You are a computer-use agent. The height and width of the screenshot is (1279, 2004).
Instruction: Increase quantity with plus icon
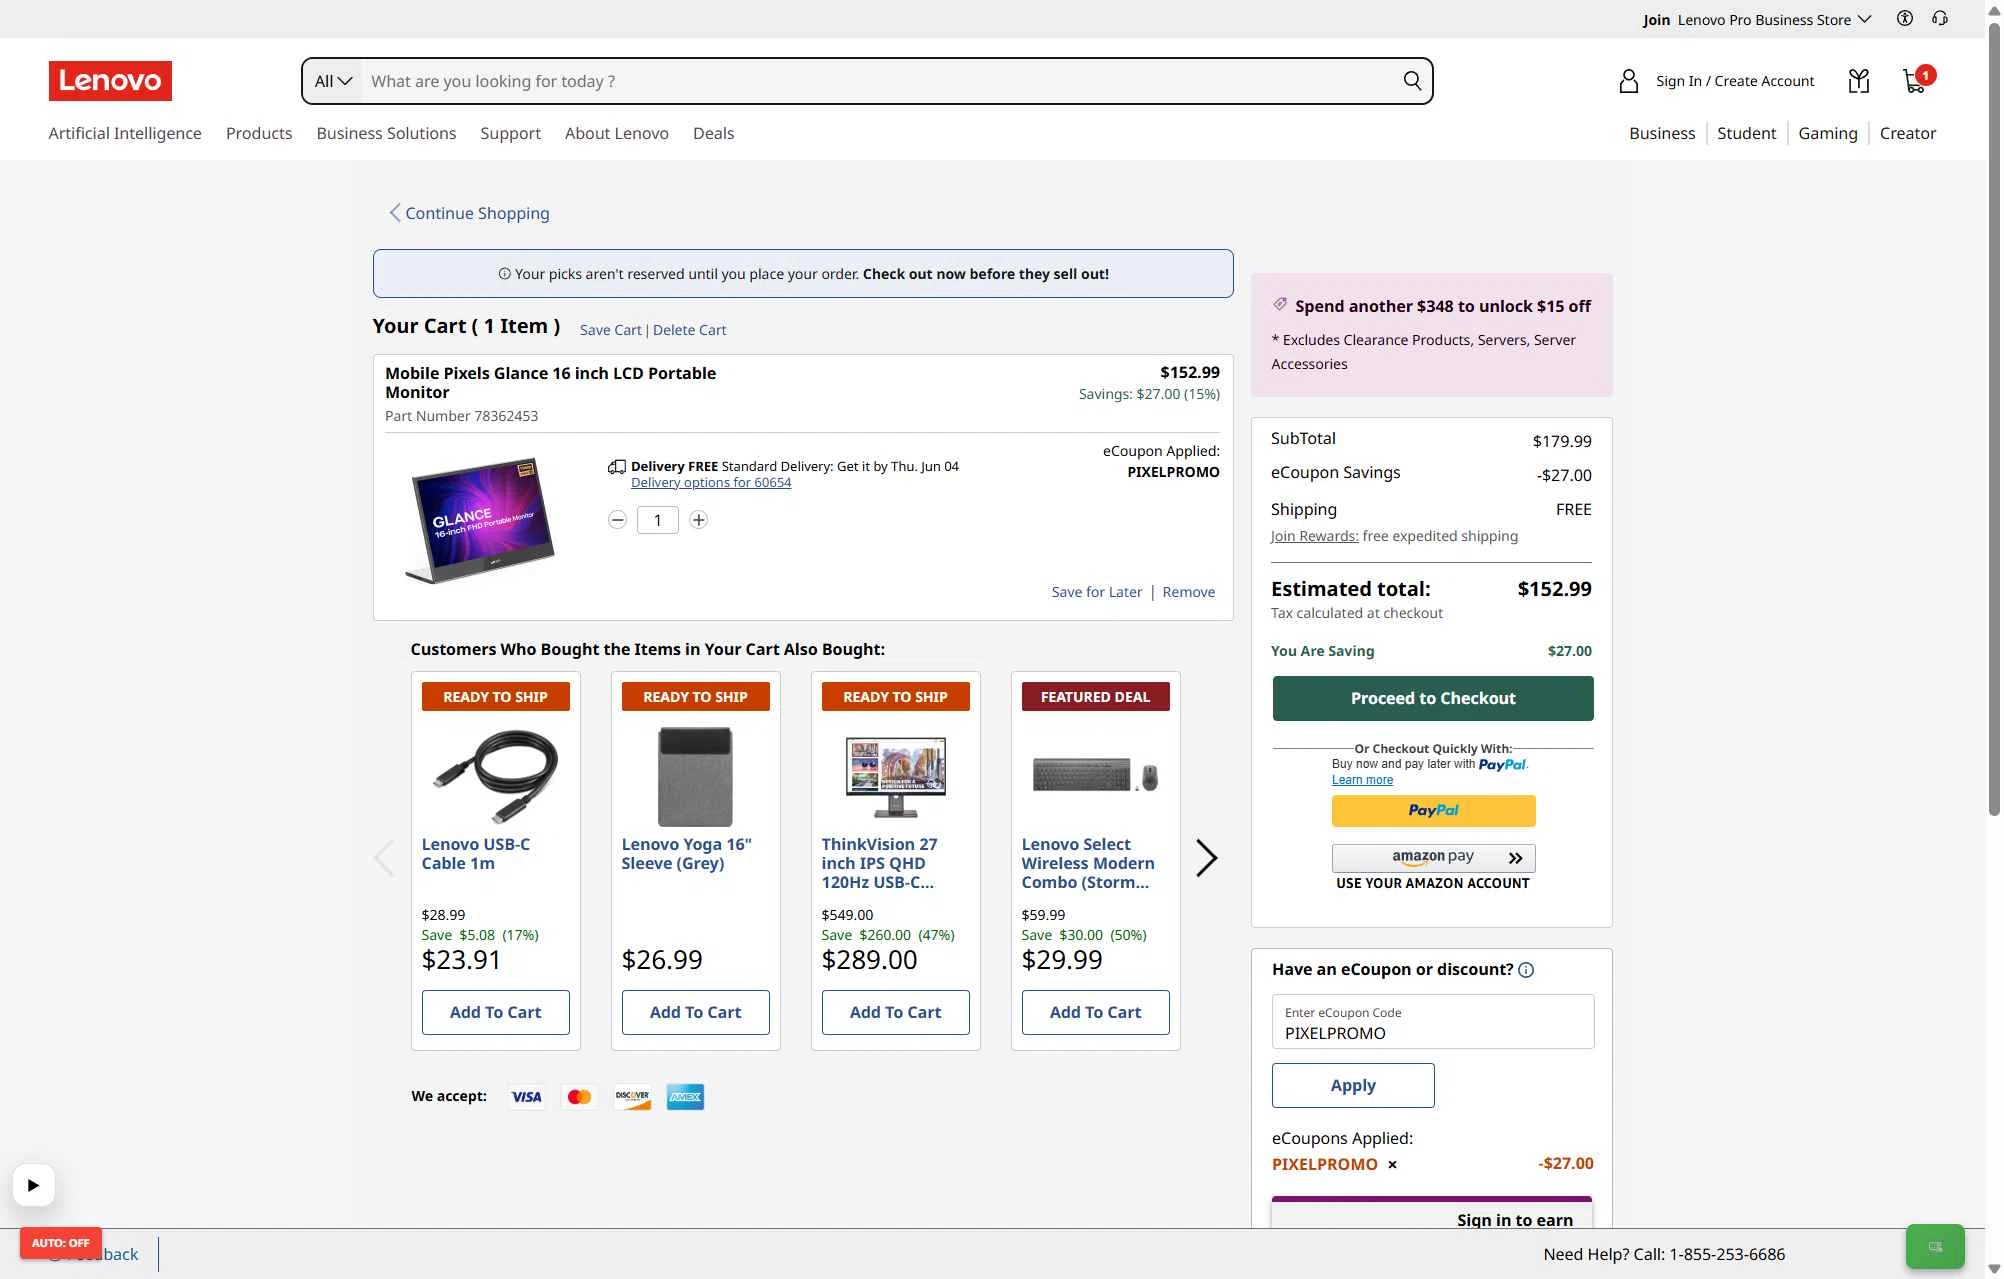coord(699,520)
